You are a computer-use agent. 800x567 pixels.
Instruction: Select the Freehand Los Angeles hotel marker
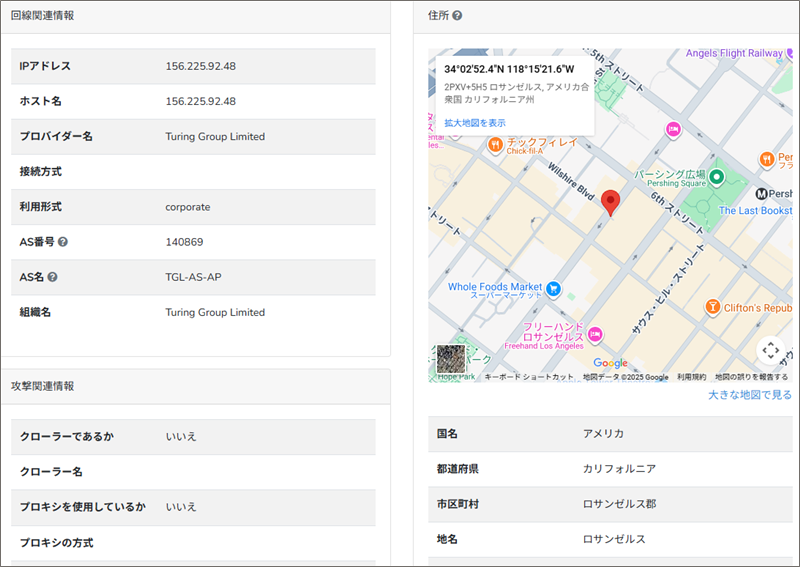[x=595, y=333]
